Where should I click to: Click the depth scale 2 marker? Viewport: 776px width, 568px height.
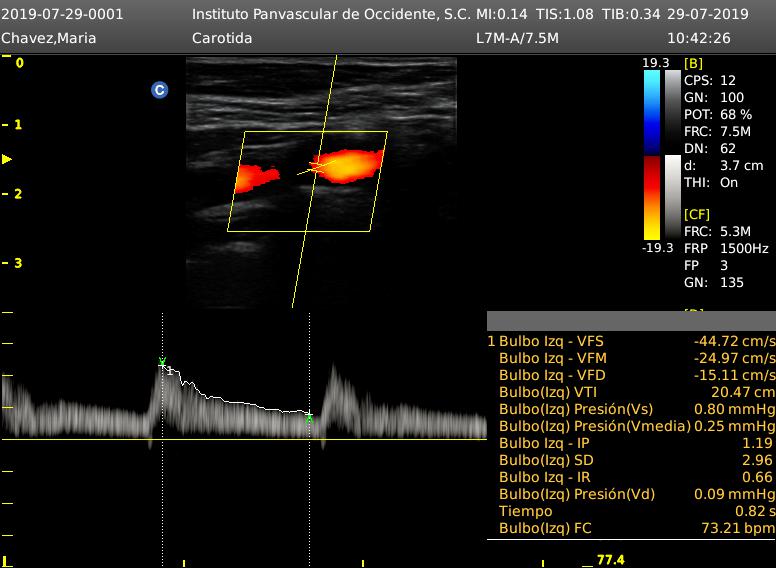coord(18,193)
